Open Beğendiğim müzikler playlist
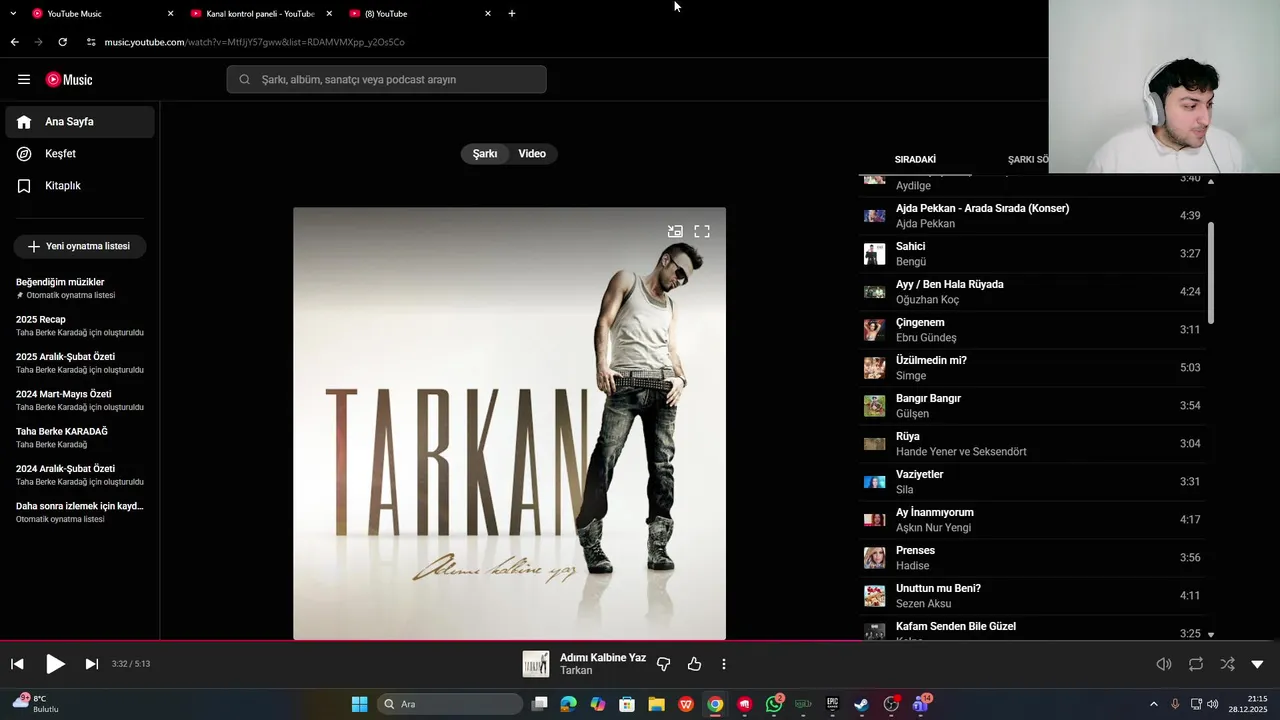Screen dimensions: 1280x720 pyautogui.click(x=80, y=288)
